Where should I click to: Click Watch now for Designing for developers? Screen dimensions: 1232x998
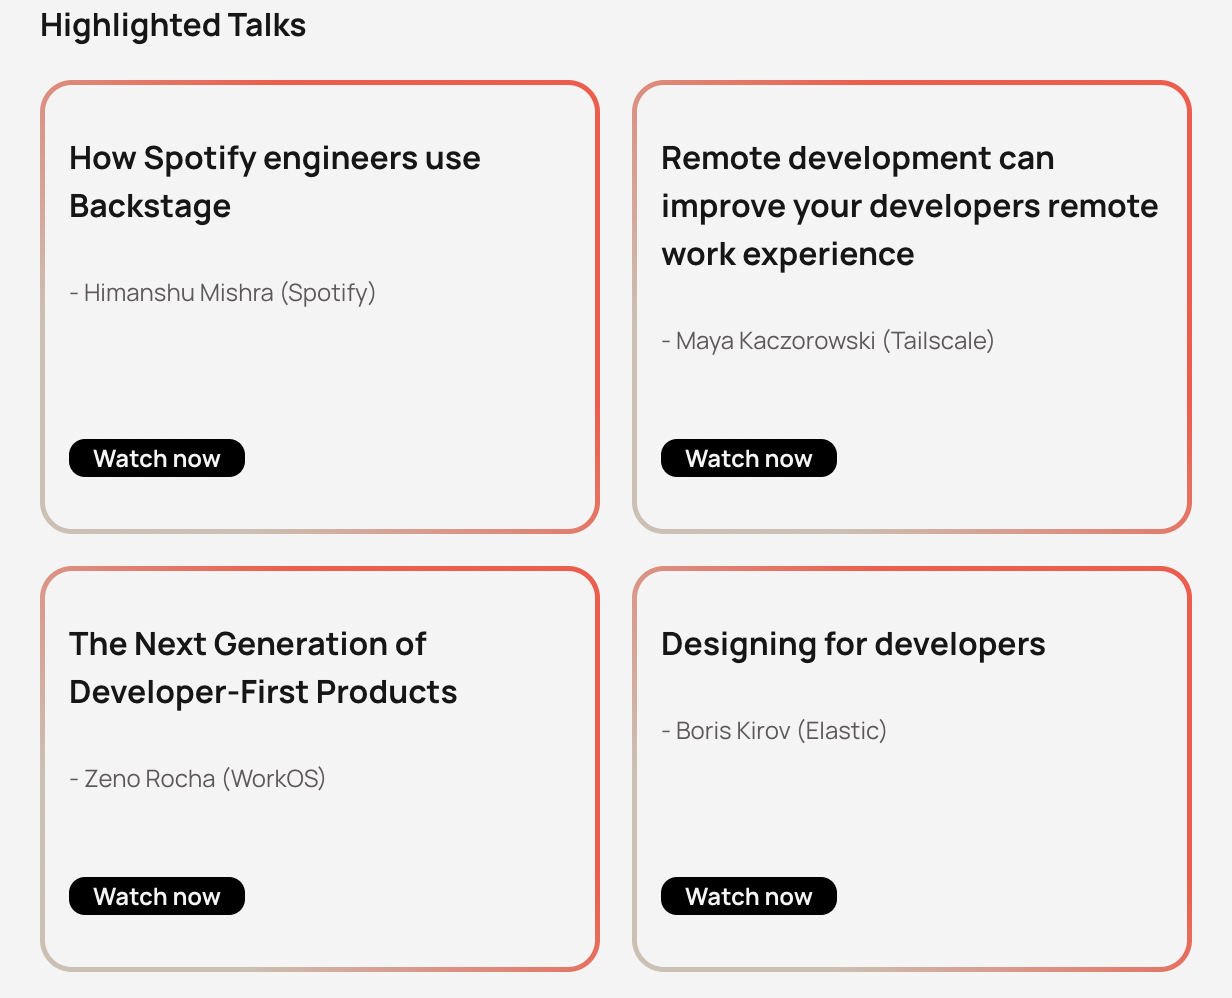(x=748, y=896)
